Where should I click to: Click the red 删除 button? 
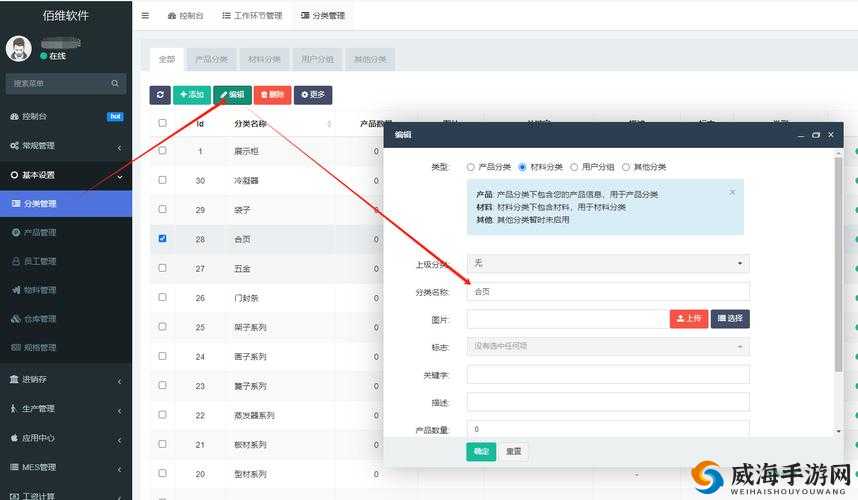click(x=273, y=95)
